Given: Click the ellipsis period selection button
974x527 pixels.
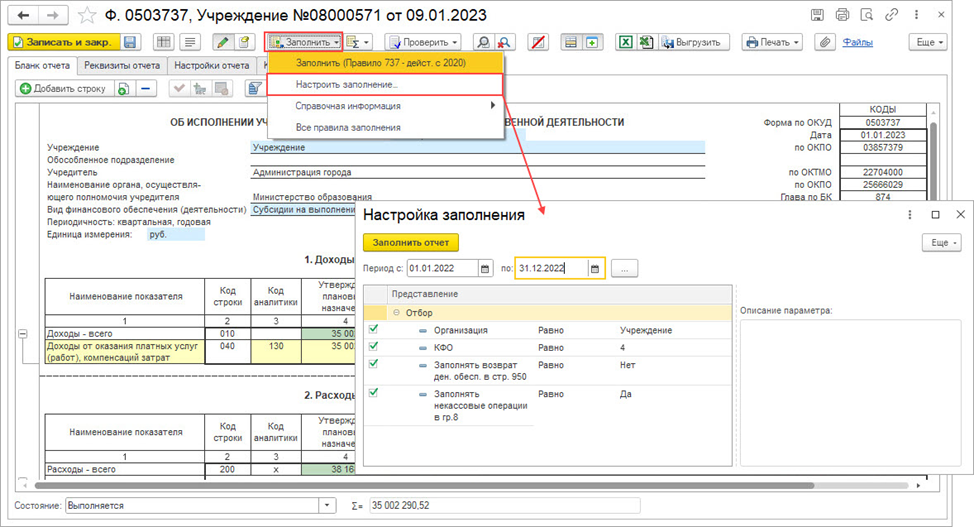Looking at the screenshot, I should point(624,268).
